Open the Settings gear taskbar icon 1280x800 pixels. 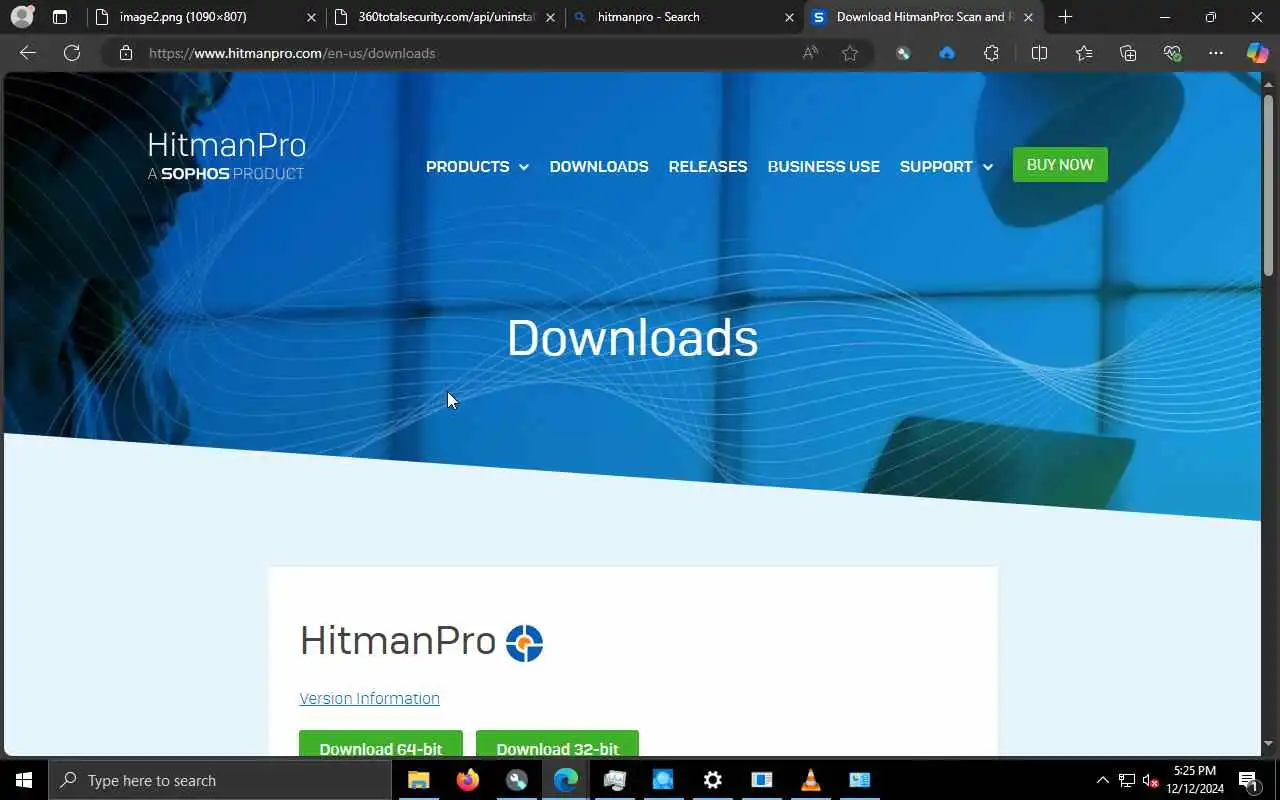click(712, 780)
